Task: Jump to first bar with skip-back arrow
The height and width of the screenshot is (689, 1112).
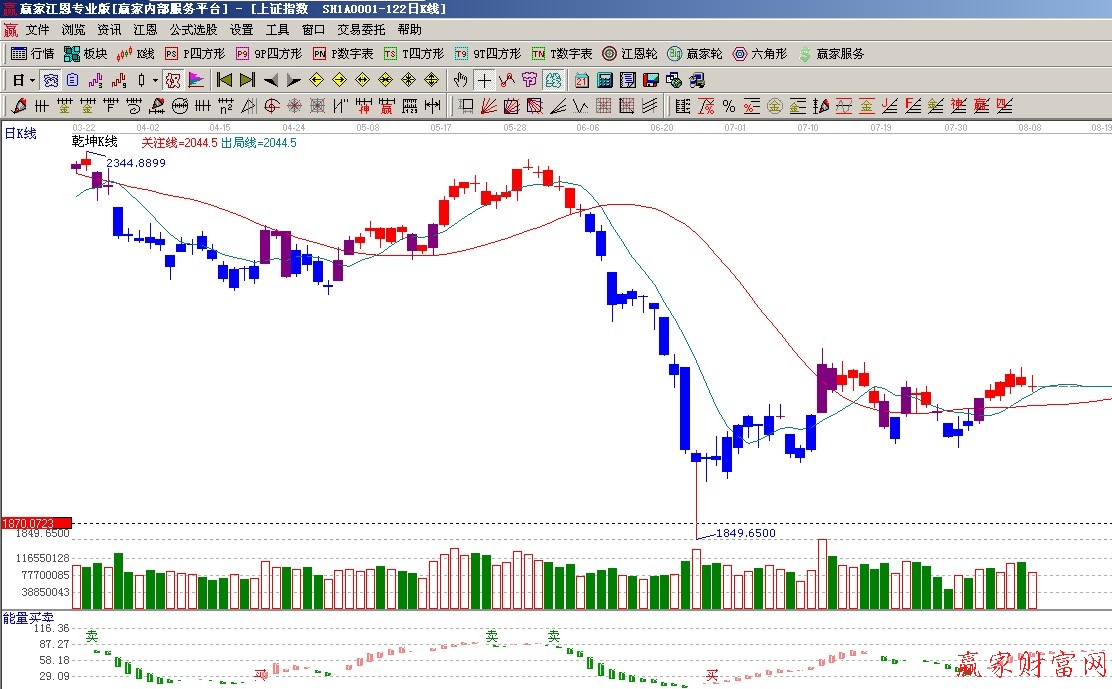Action: click(x=224, y=80)
